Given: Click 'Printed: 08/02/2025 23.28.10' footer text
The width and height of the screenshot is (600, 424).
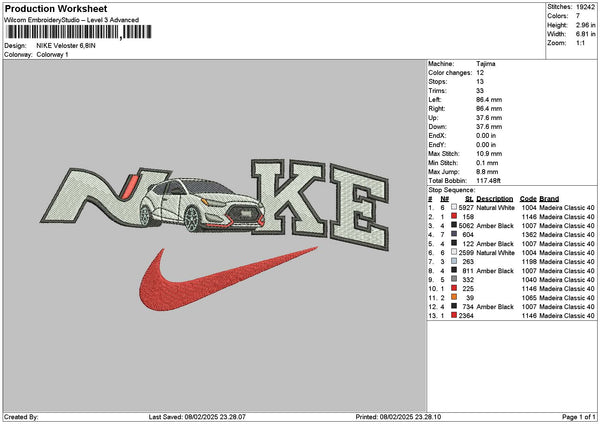Looking at the screenshot, I should click(398, 417).
